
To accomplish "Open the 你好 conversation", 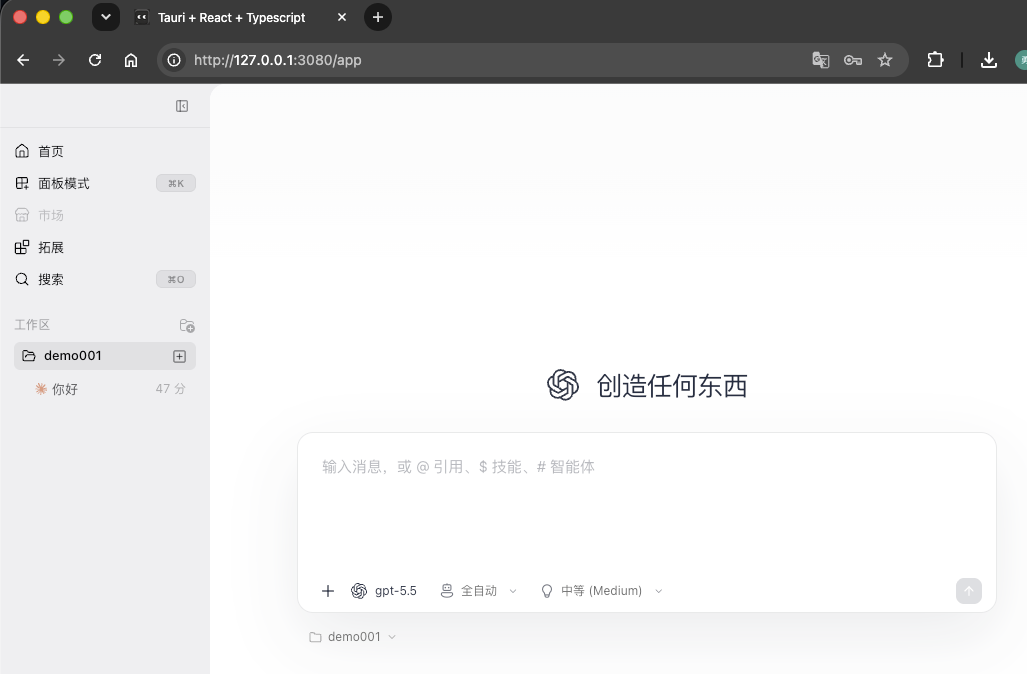I will [105, 389].
